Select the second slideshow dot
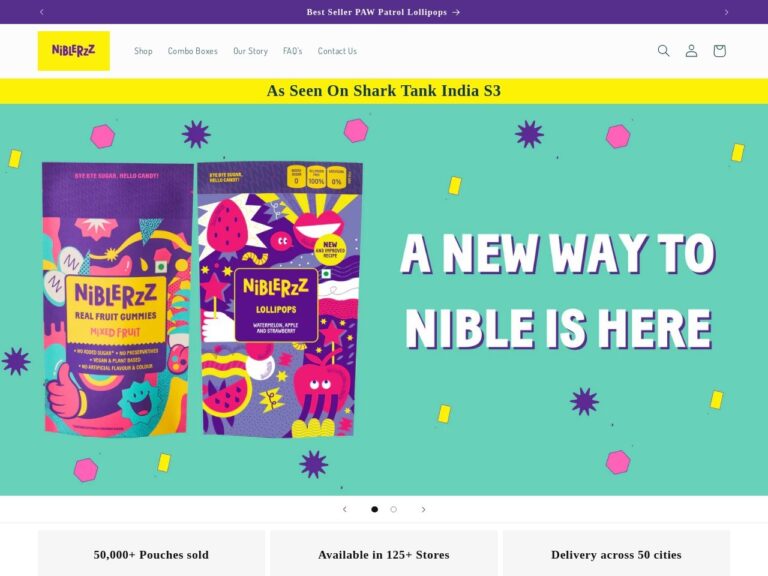Viewport: 768px width, 576px height. [393, 509]
